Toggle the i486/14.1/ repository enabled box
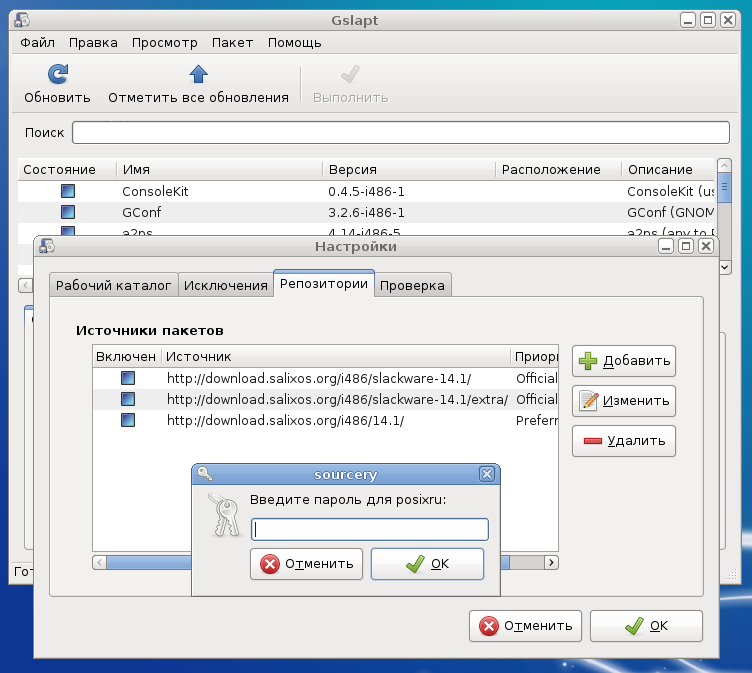Viewport: 752px width, 673px height. (128, 420)
